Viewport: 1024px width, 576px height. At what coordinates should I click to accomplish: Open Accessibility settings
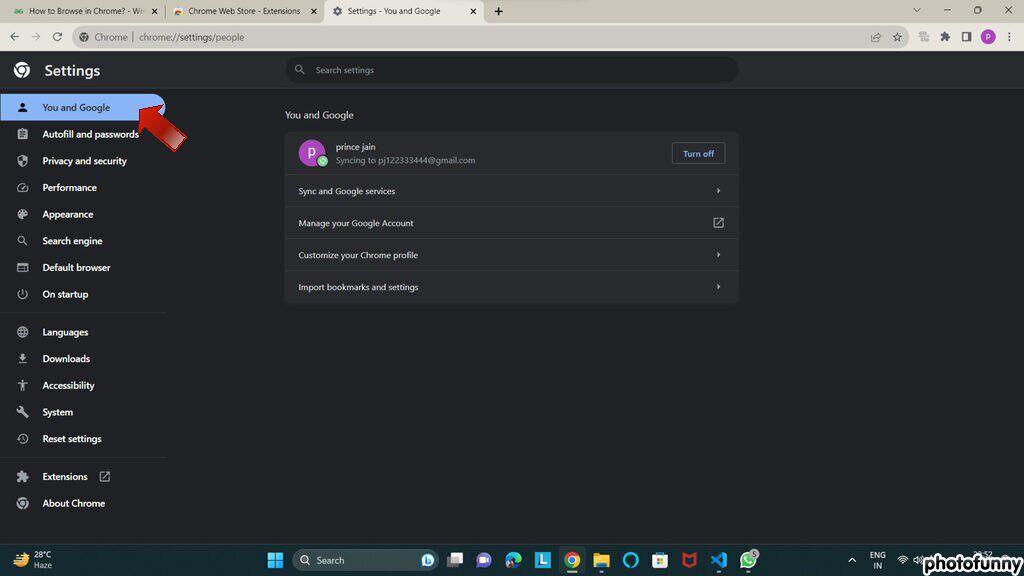pos(82,386)
